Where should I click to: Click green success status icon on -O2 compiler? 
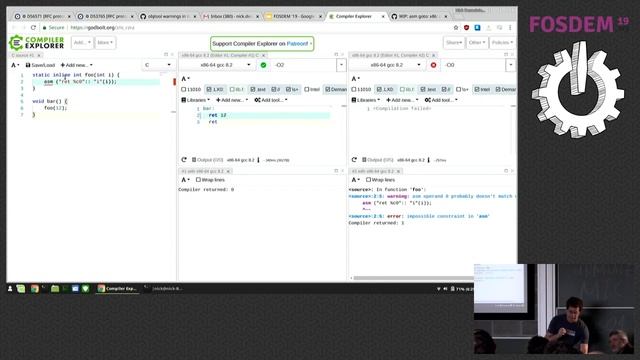click(263, 65)
